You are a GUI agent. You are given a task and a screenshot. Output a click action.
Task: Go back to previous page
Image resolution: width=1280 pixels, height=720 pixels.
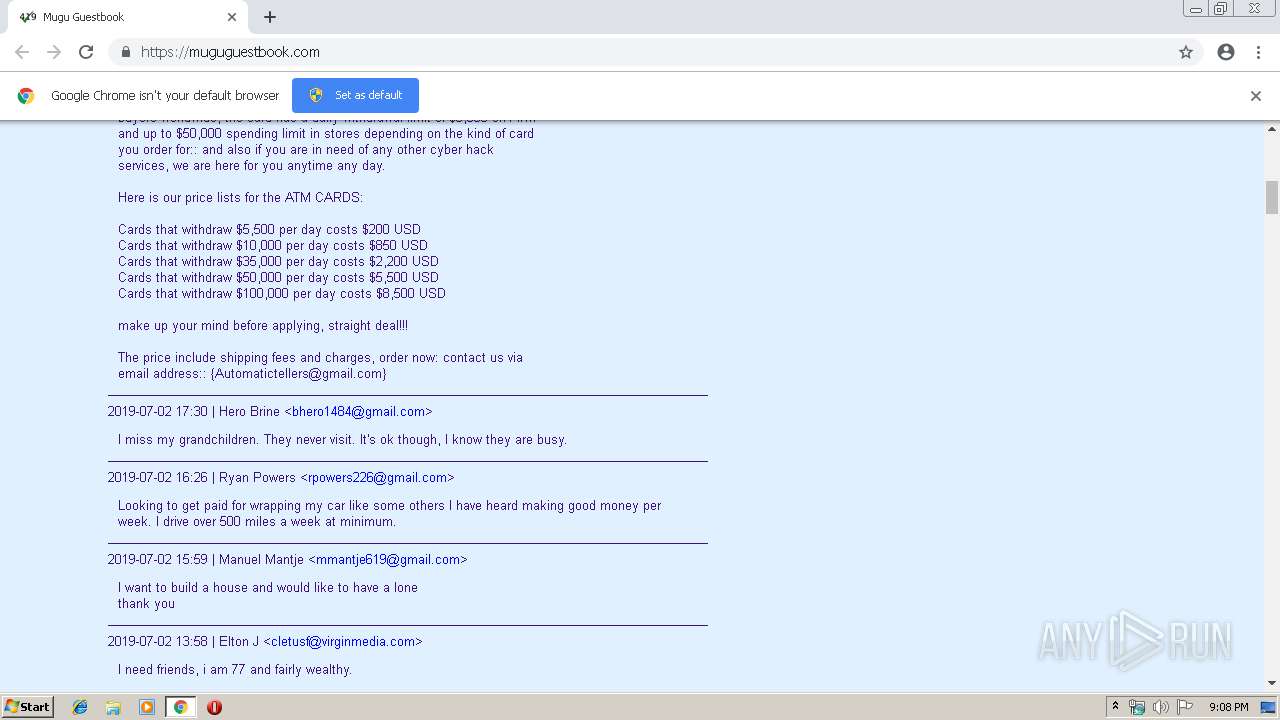[x=22, y=52]
